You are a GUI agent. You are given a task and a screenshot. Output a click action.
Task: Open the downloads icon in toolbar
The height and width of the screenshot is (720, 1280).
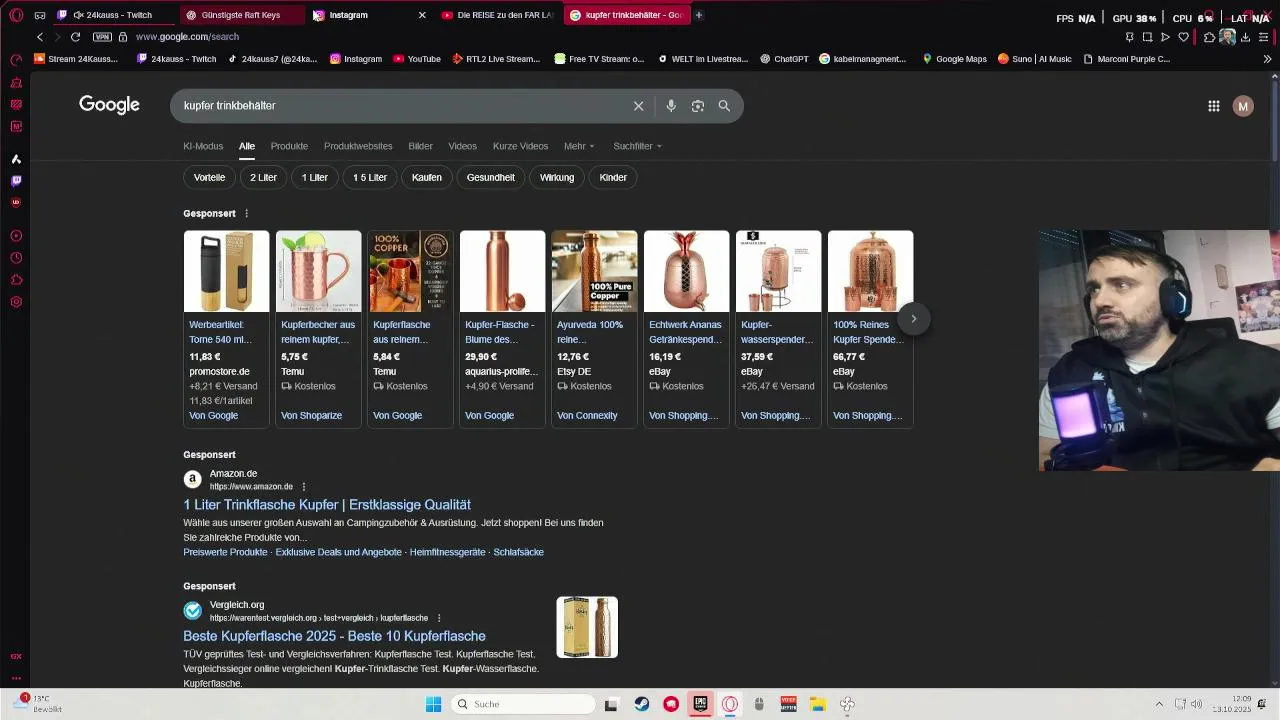pyautogui.click(x=1245, y=37)
